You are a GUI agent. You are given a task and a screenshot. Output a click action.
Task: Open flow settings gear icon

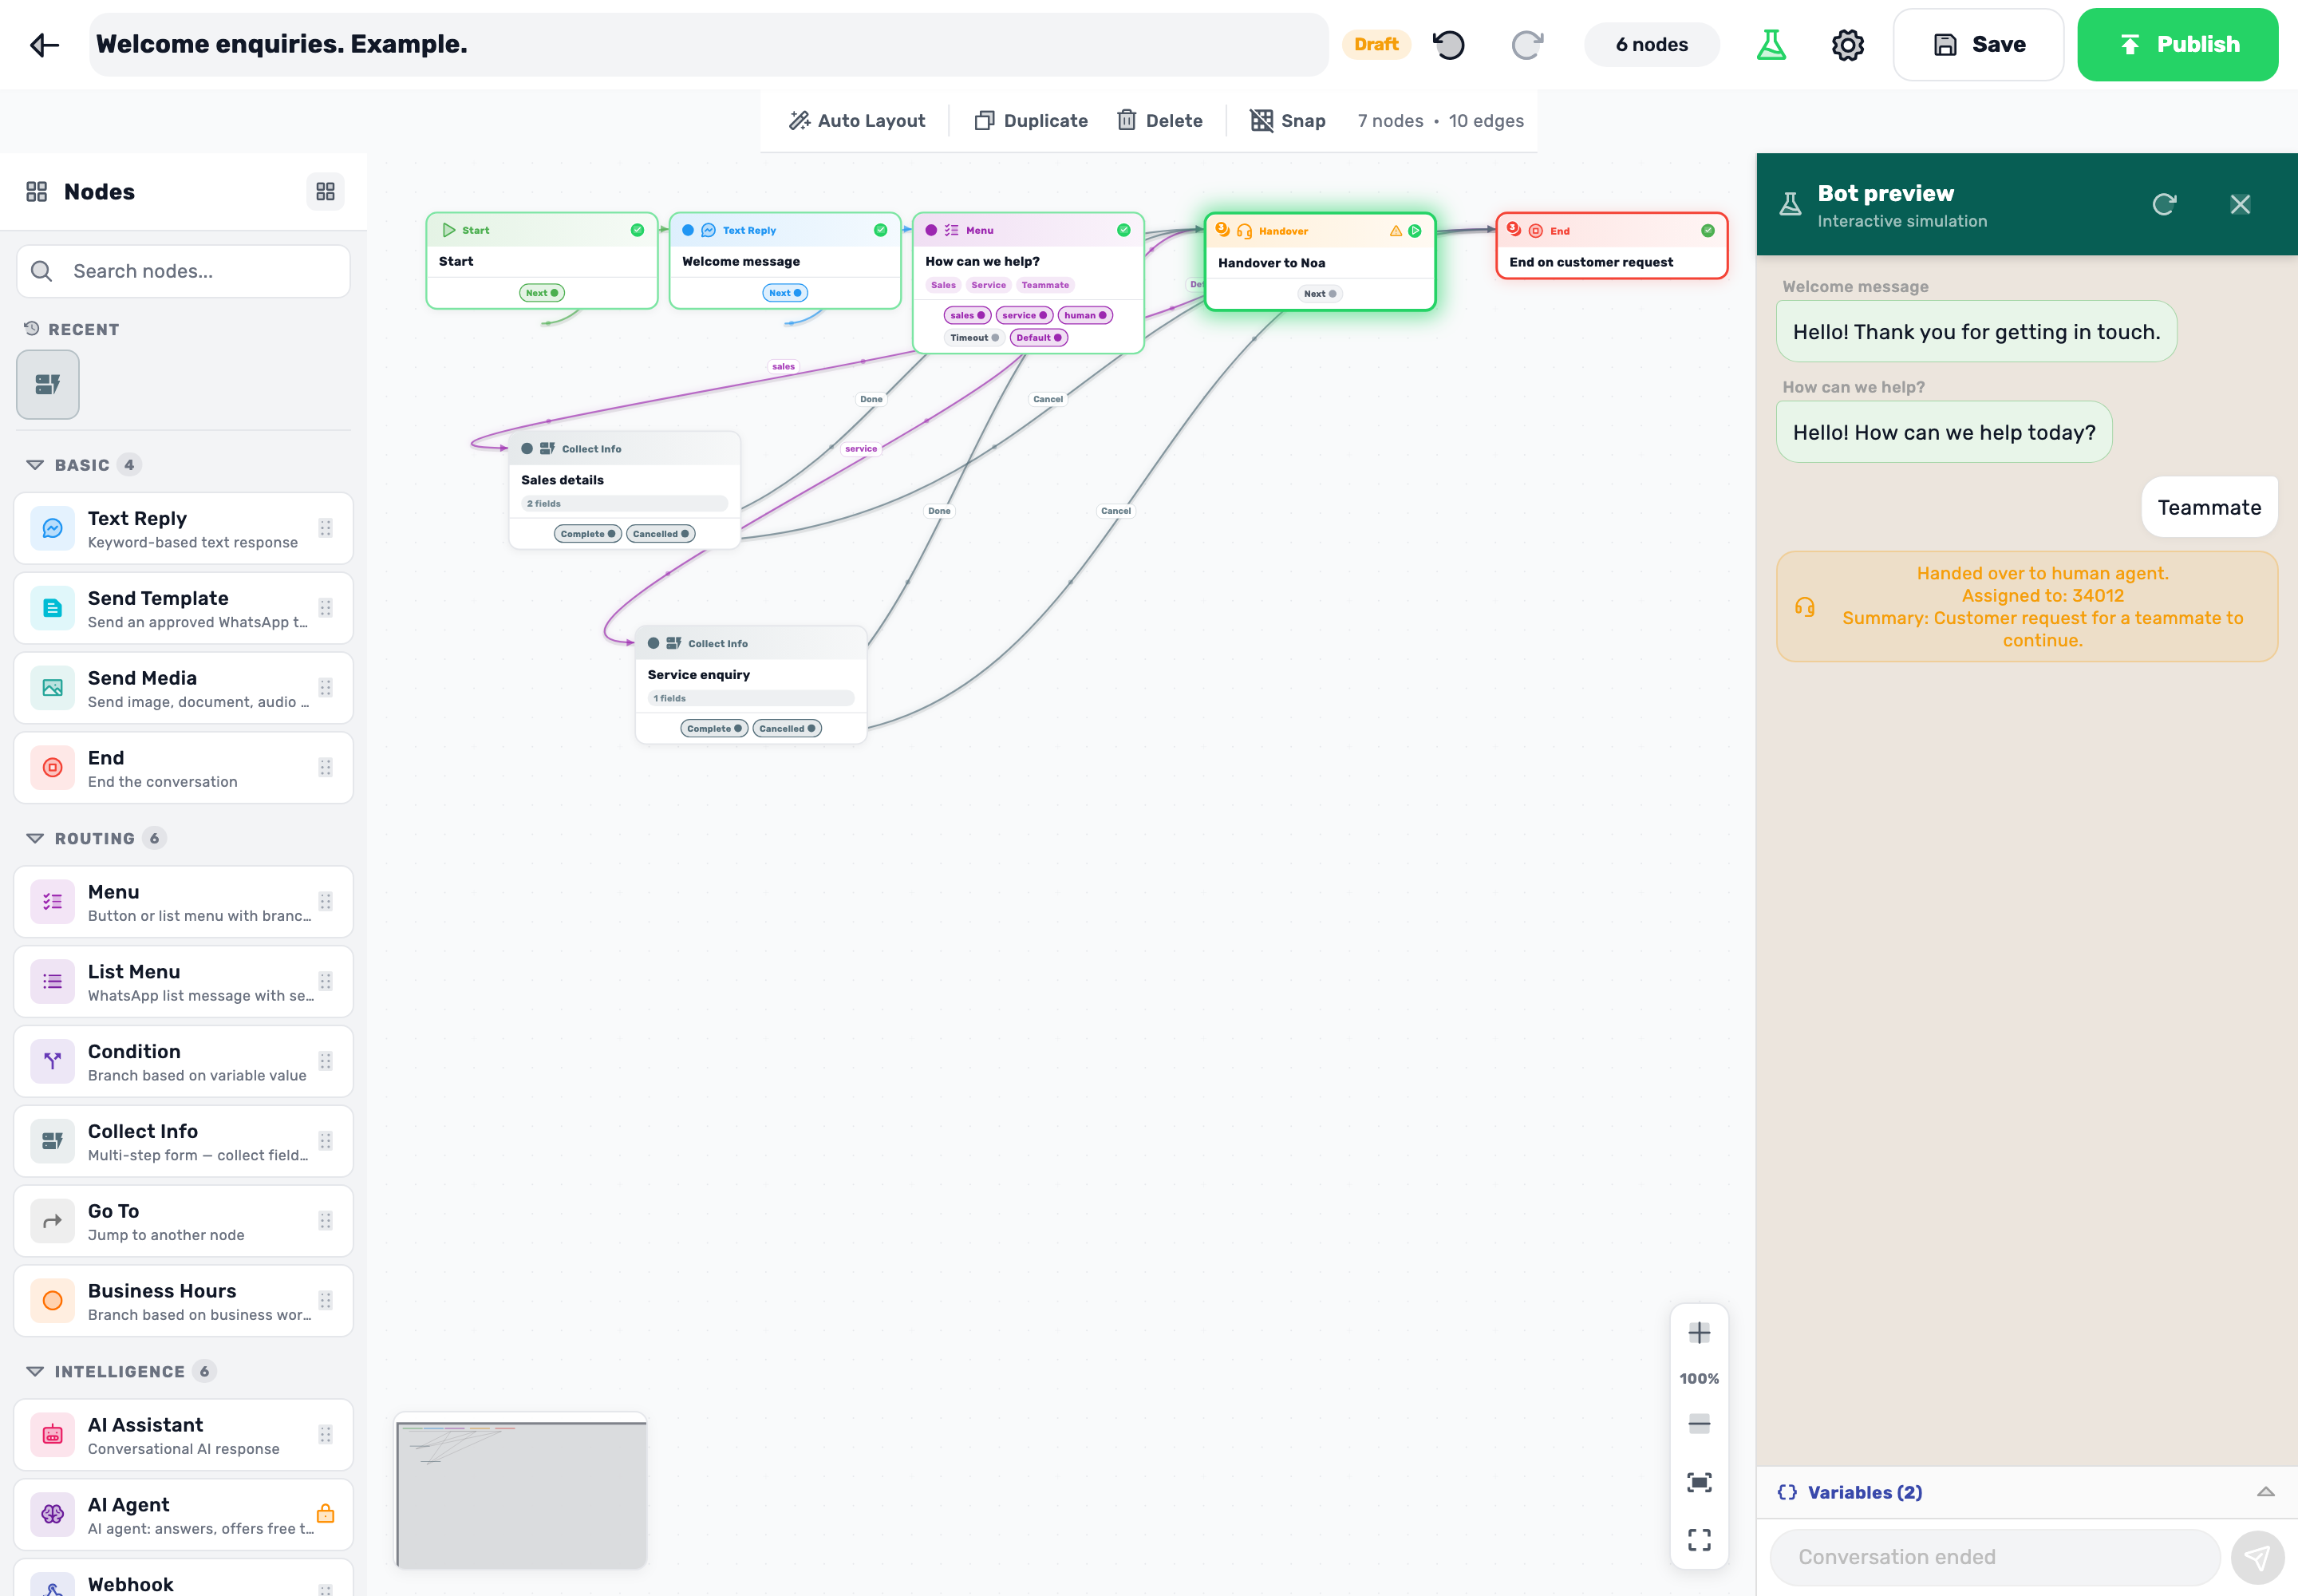pyautogui.click(x=1847, y=44)
